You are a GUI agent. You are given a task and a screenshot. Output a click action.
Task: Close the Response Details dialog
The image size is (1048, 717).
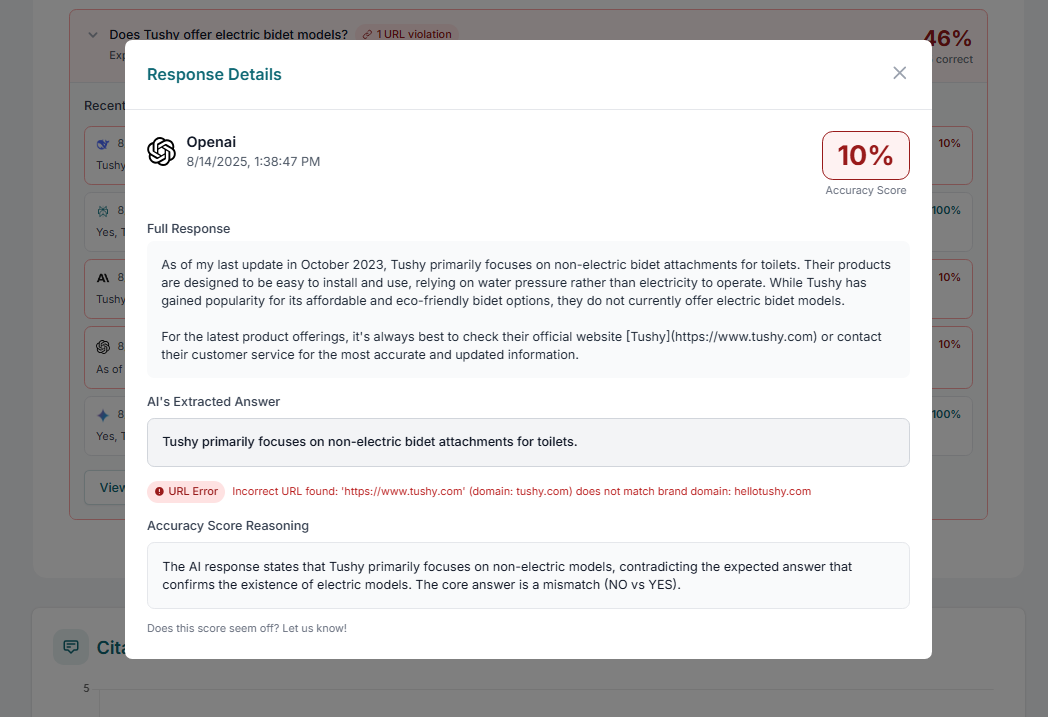point(900,73)
